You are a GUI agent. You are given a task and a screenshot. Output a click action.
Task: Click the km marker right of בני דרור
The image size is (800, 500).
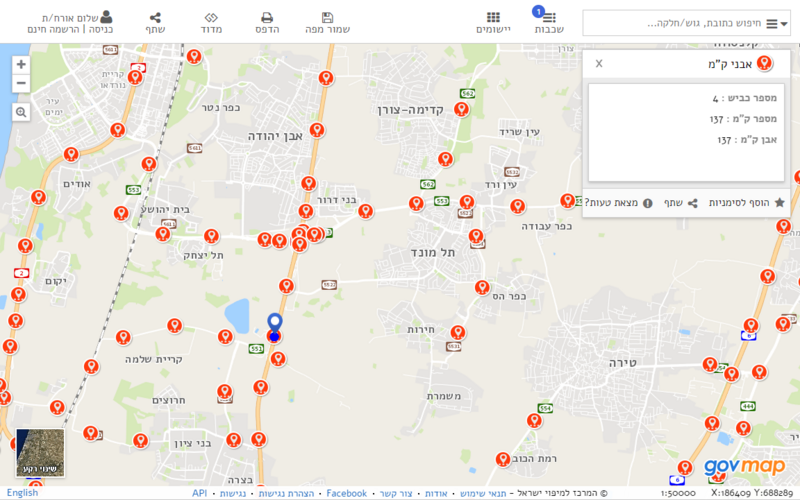[365, 211]
